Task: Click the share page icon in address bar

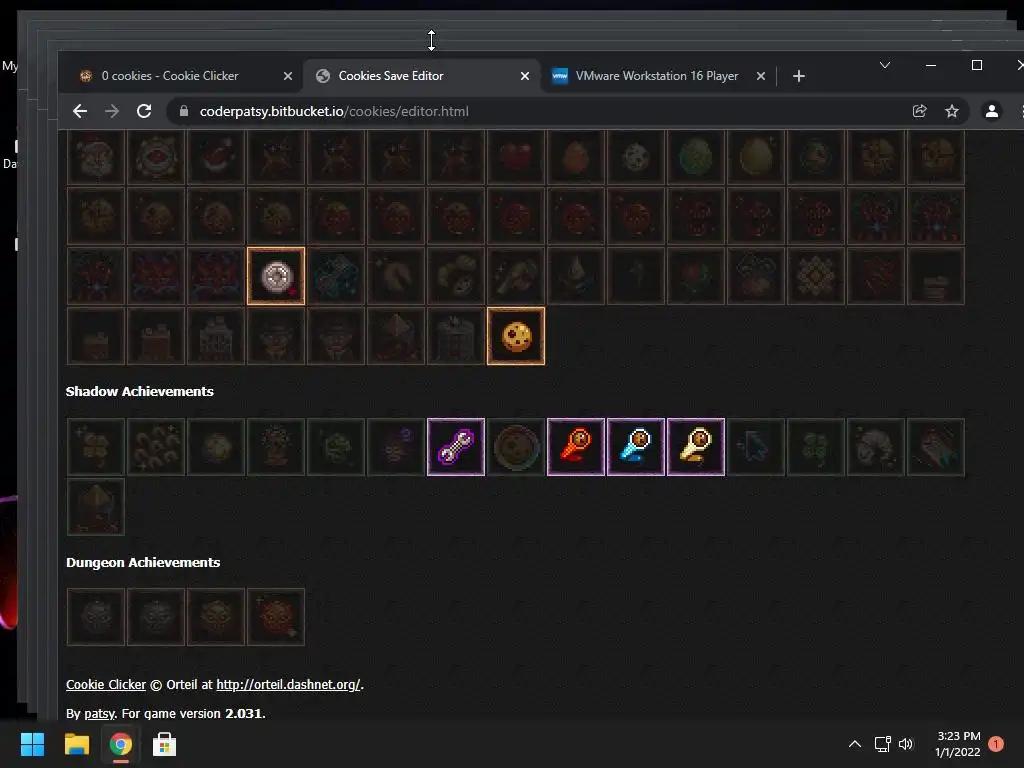Action: [x=920, y=112]
